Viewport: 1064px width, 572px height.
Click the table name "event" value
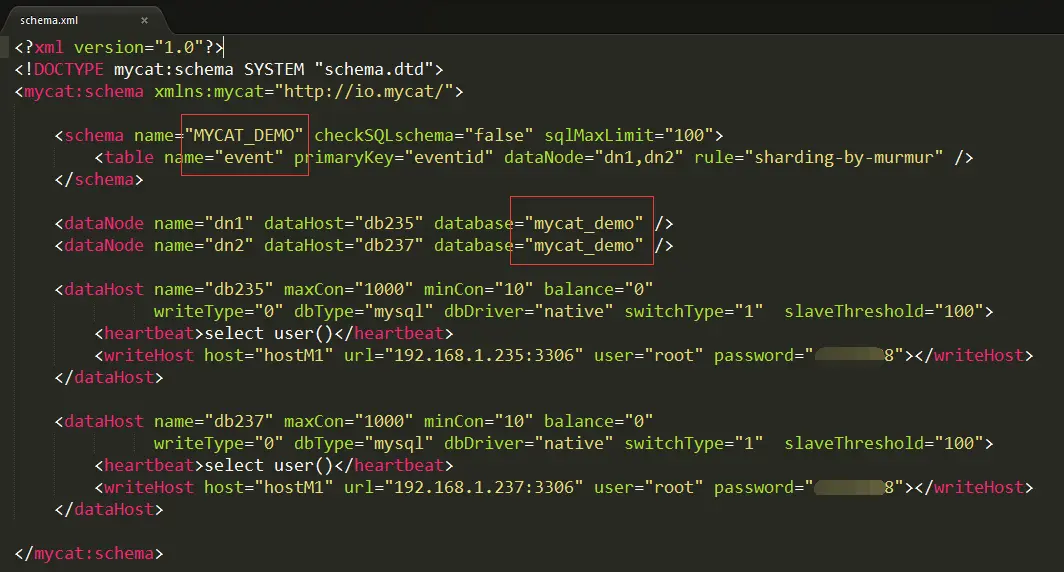pyautogui.click(x=248, y=157)
